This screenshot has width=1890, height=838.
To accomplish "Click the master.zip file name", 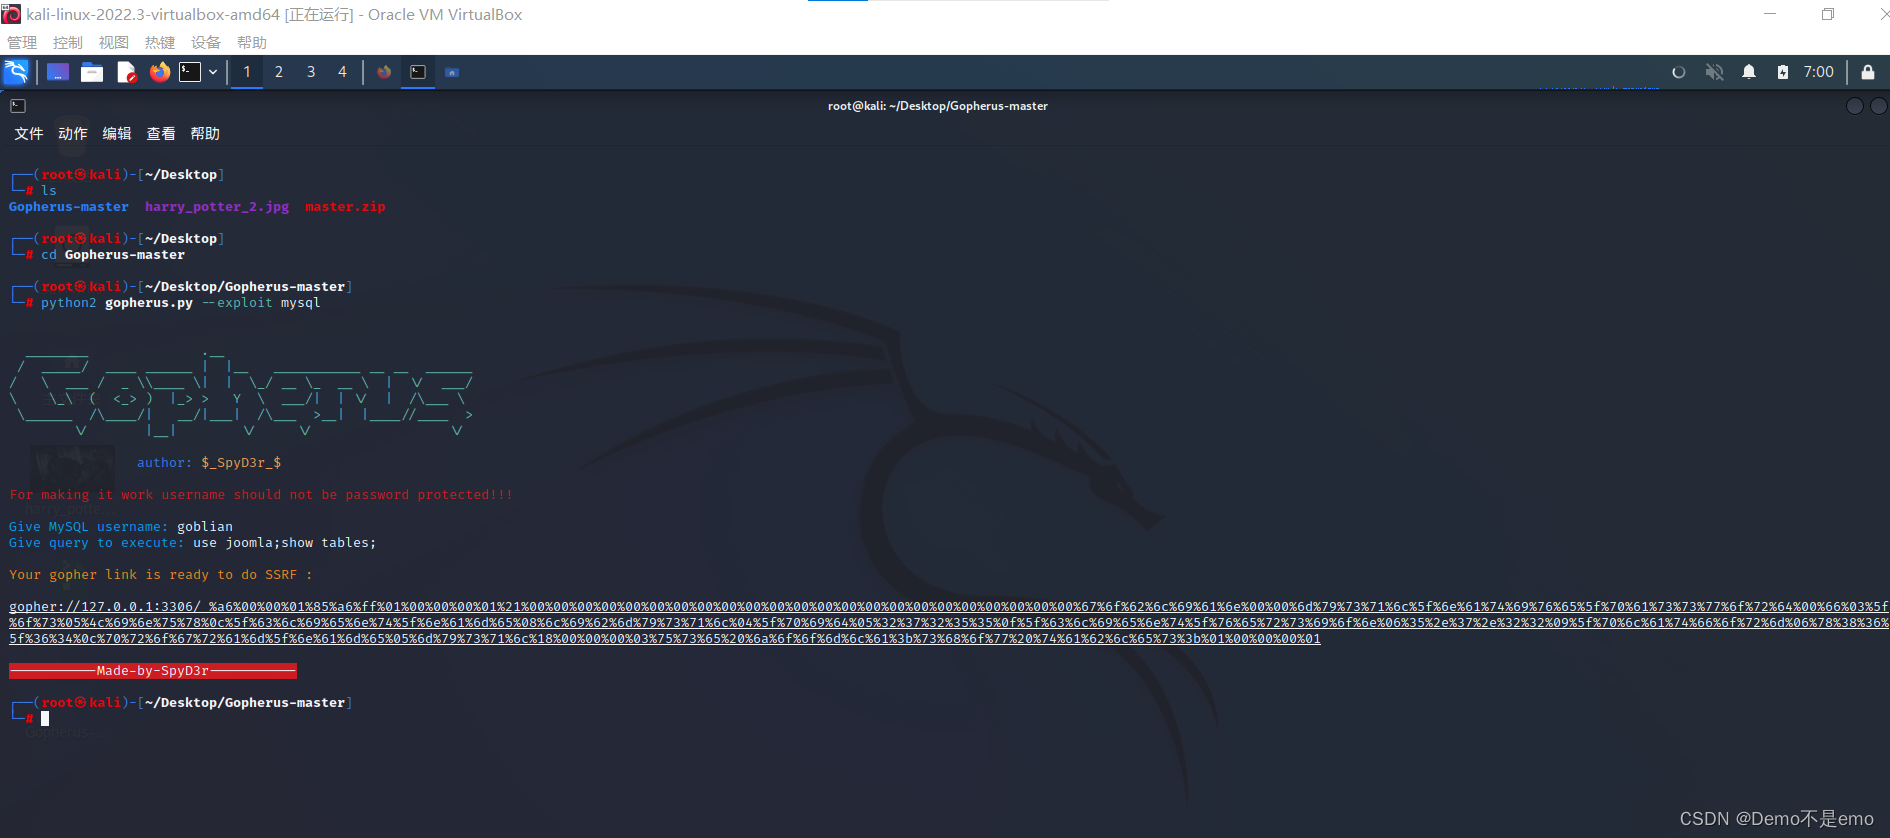I will coord(345,207).
